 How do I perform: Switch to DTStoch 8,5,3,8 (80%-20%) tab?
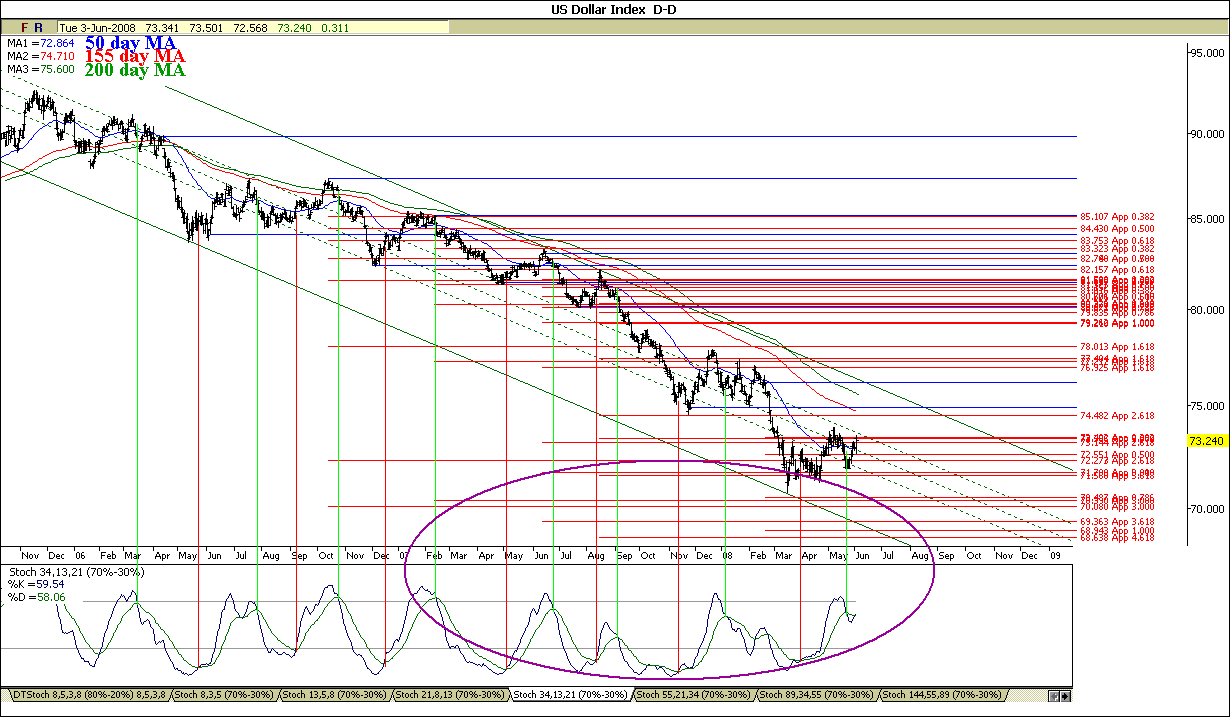point(88,694)
